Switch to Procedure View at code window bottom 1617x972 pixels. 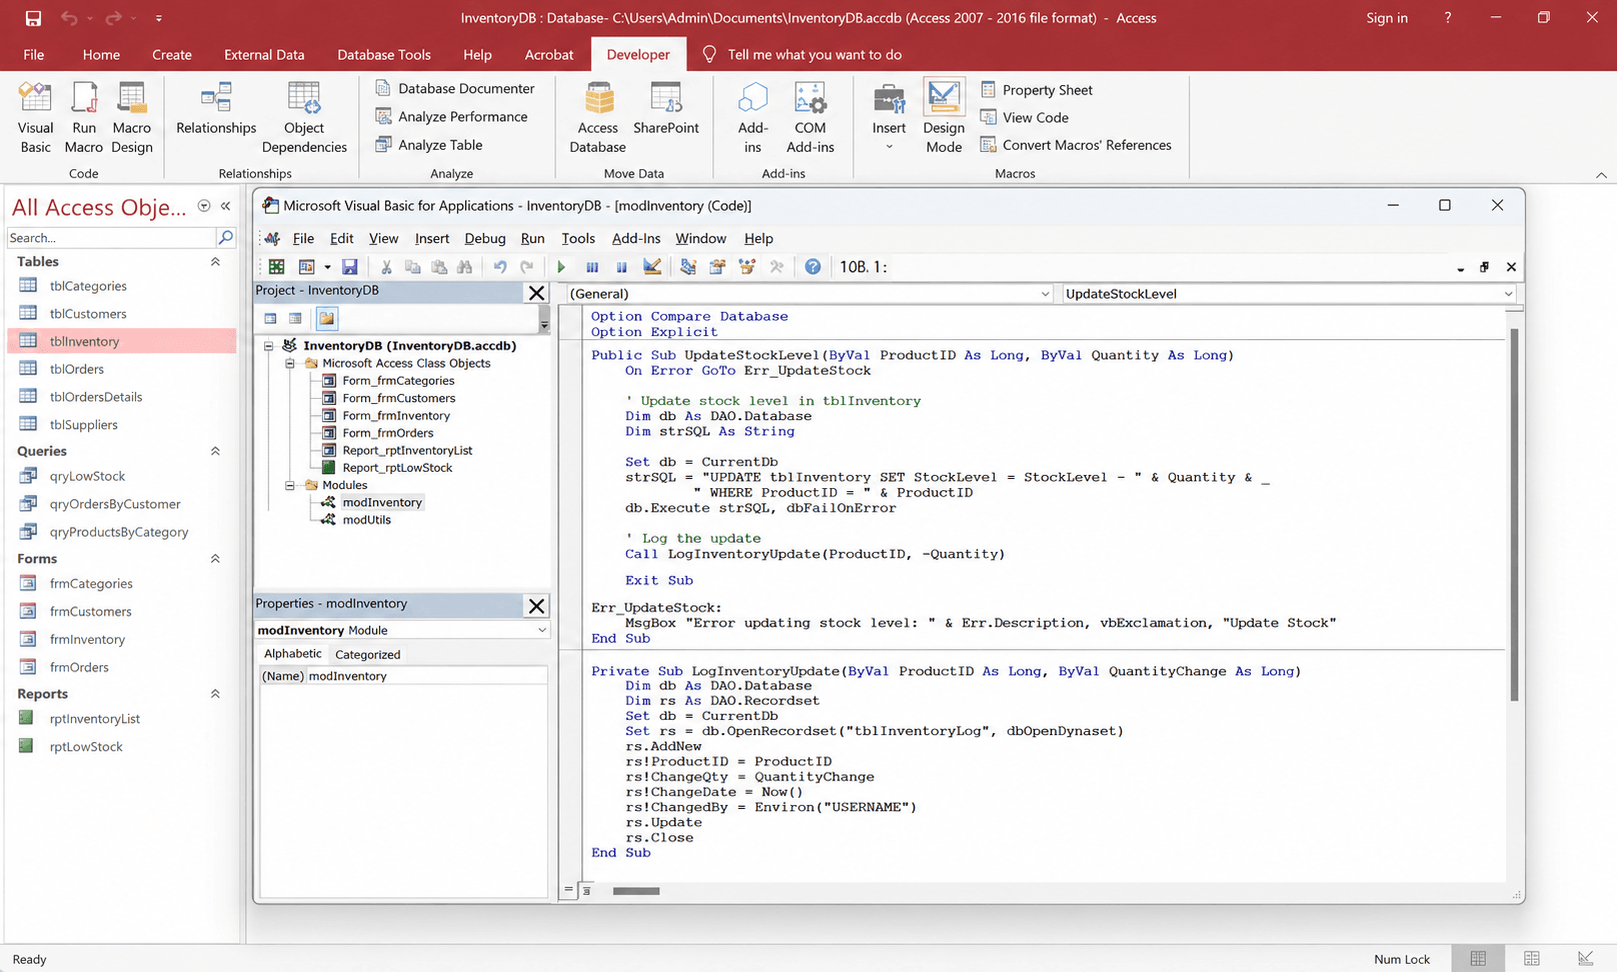569,890
